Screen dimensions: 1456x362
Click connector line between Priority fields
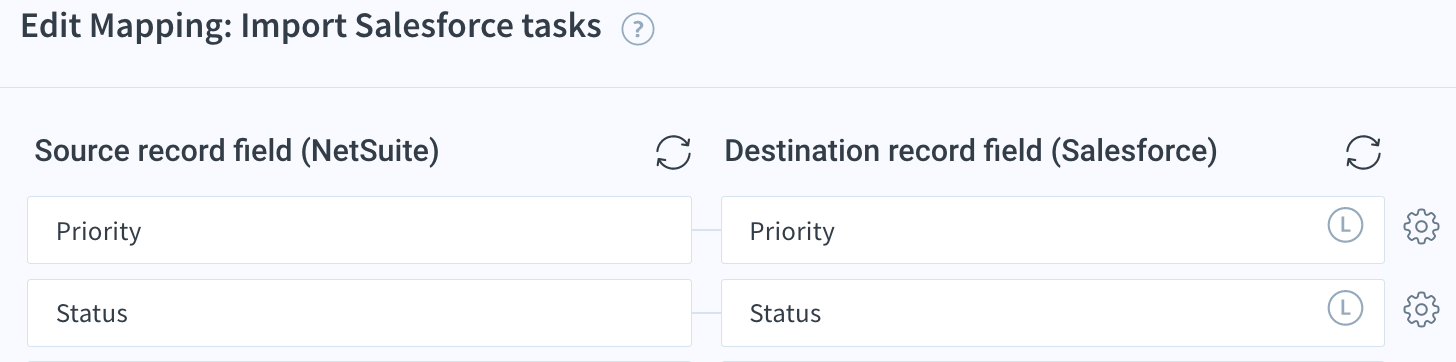point(706,230)
